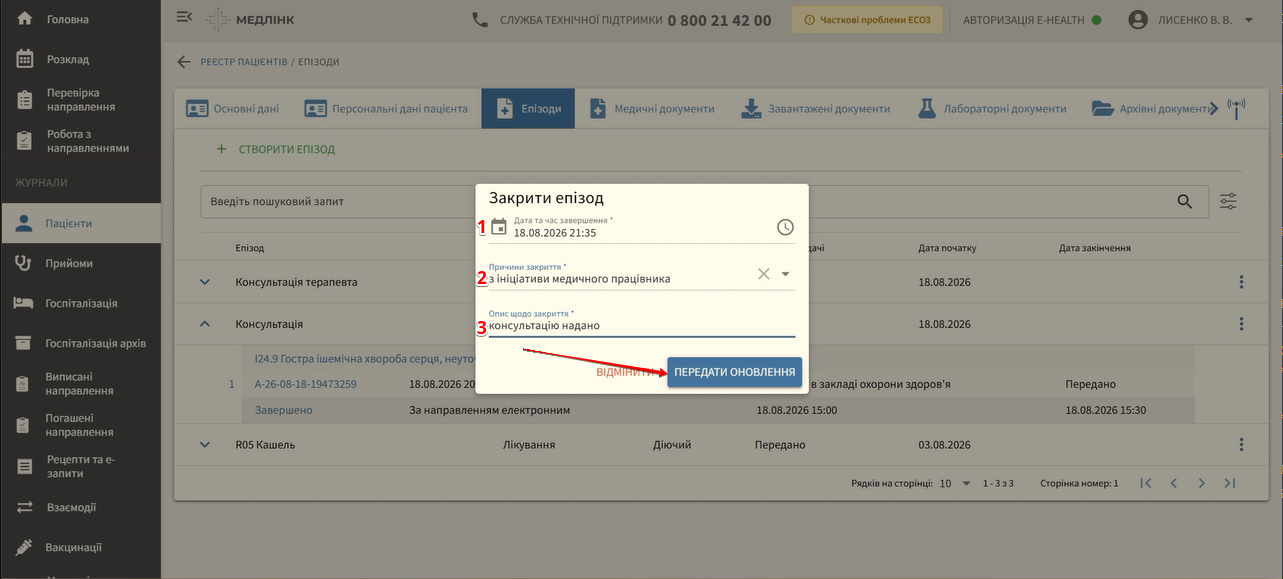1283x579 pixels.
Task: Open Госпіталізація in the sidebar
Action: 81,303
